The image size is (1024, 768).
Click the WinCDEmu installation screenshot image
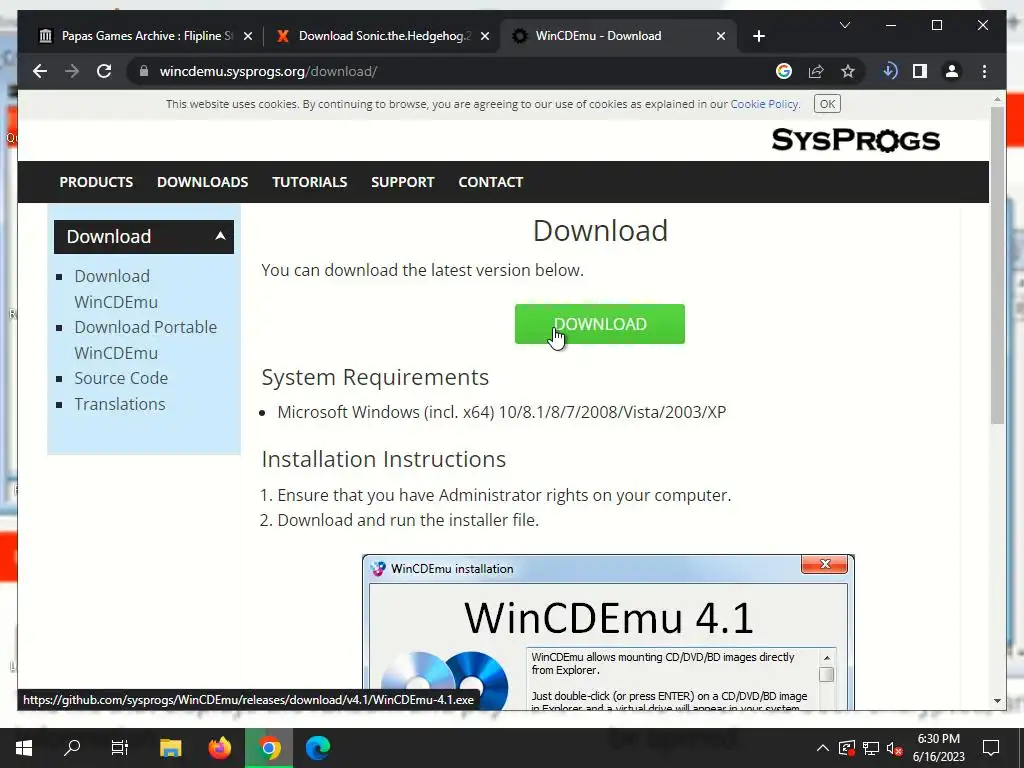(x=608, y=632)
